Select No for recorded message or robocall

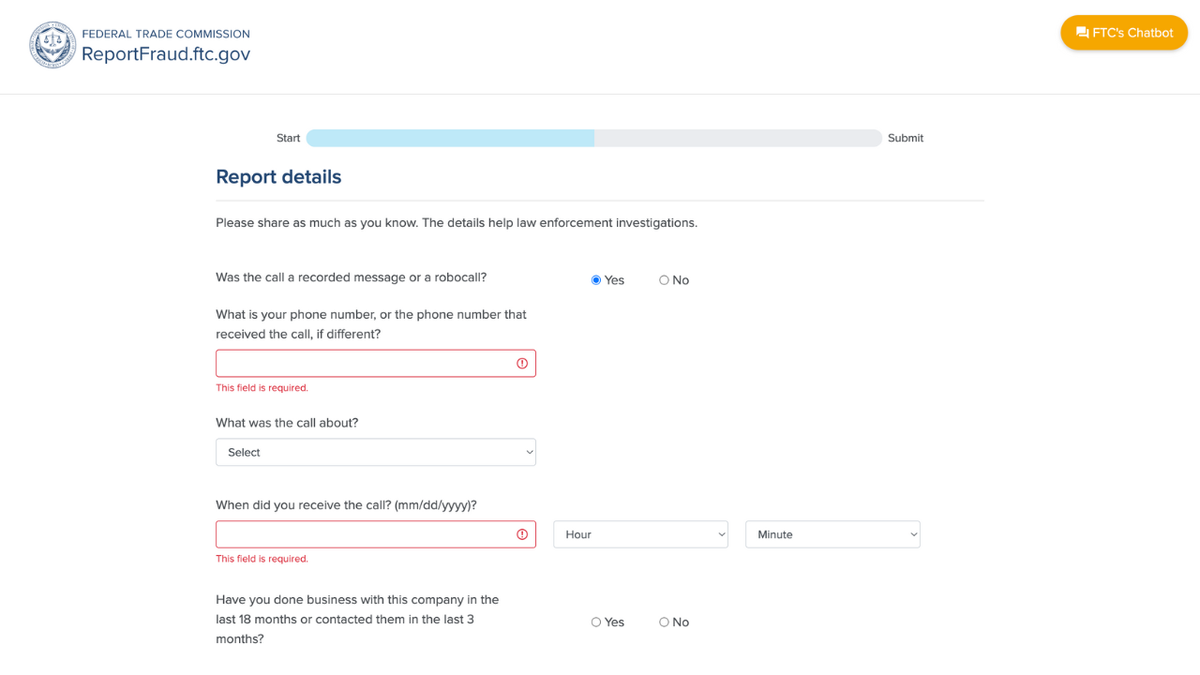click(x=664, y=280)
